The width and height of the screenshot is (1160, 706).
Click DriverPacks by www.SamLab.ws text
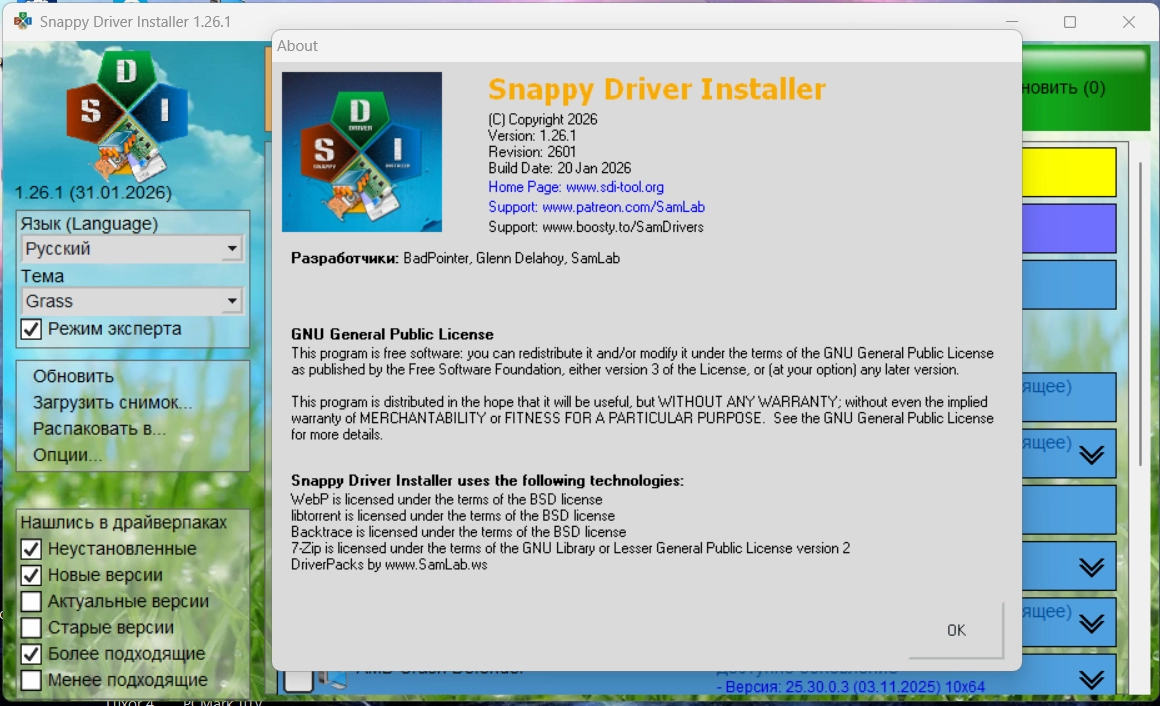click(389, 565)
